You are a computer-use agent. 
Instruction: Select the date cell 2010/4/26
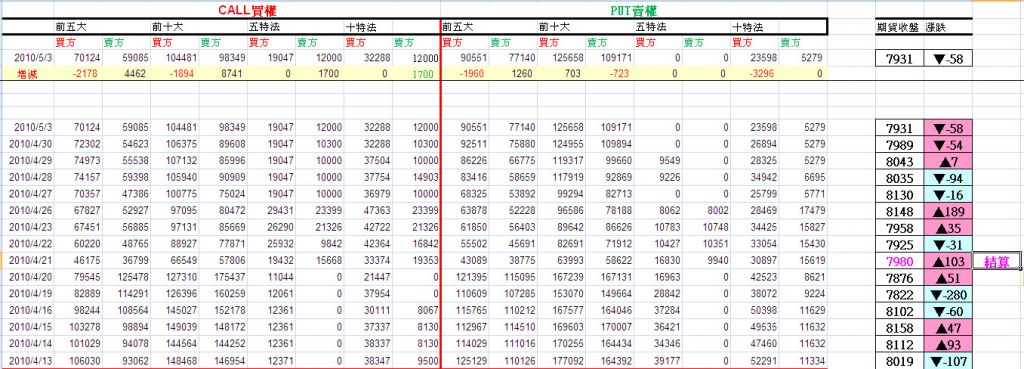pyautogui.click(x=28, y=211)
